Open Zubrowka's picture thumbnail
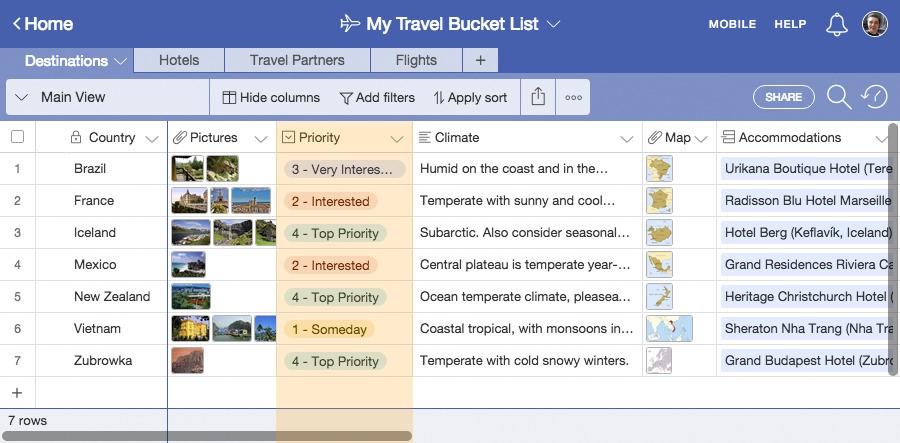 tap(187, 361)
